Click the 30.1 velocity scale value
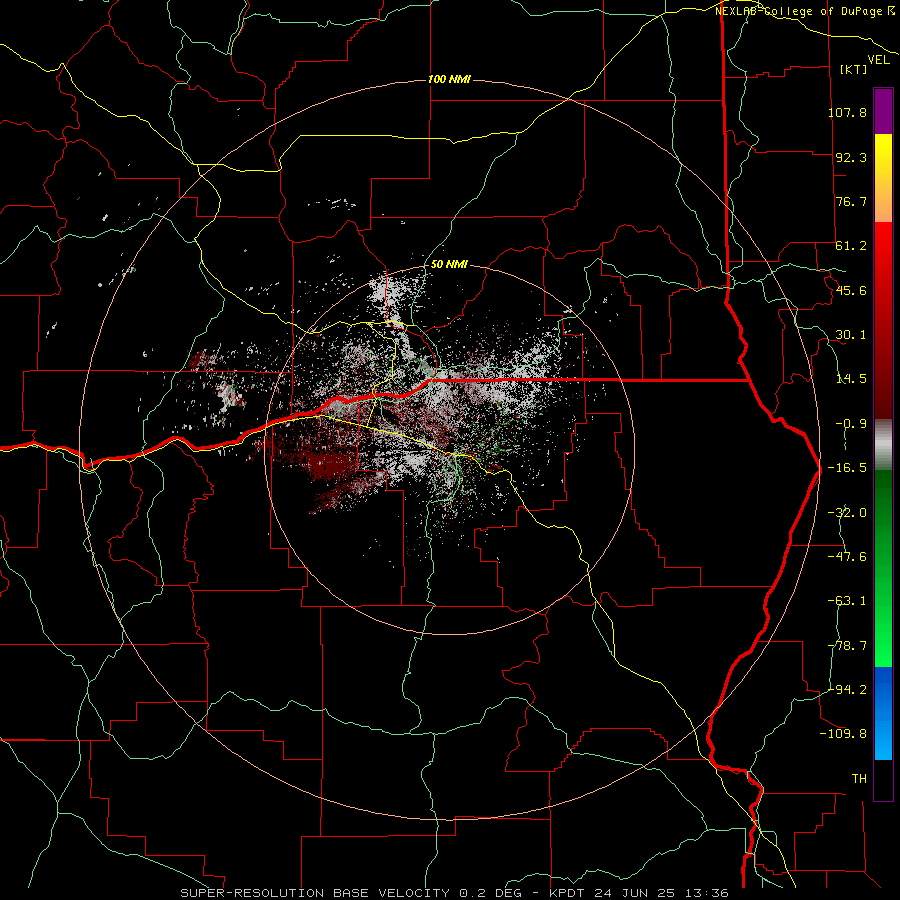900x900 pixels. tap(851, 335)
